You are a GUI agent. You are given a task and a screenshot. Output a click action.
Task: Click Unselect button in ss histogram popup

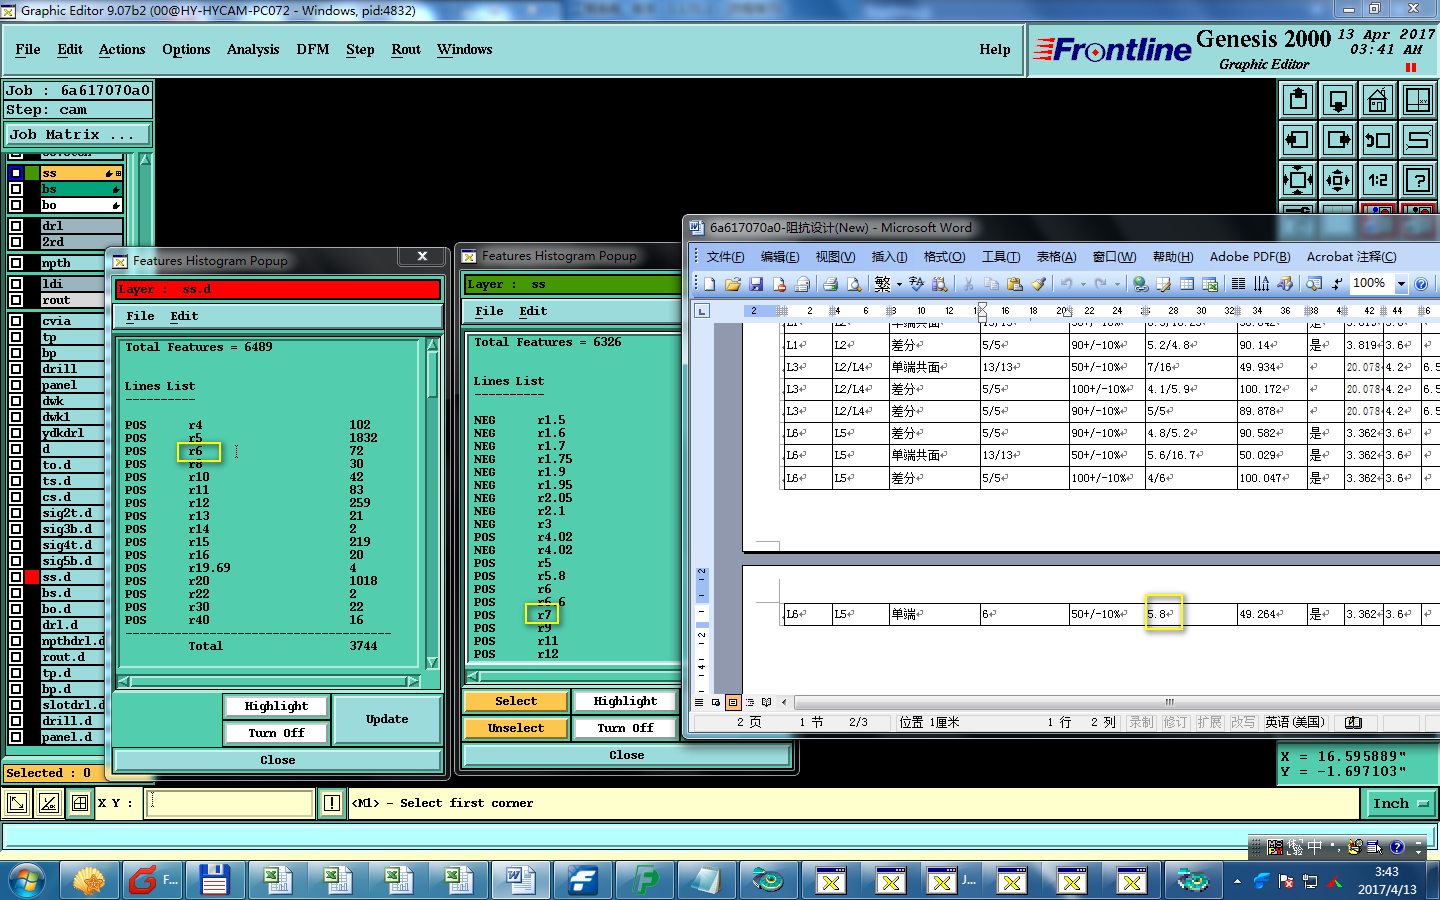[x=516, y=728]
